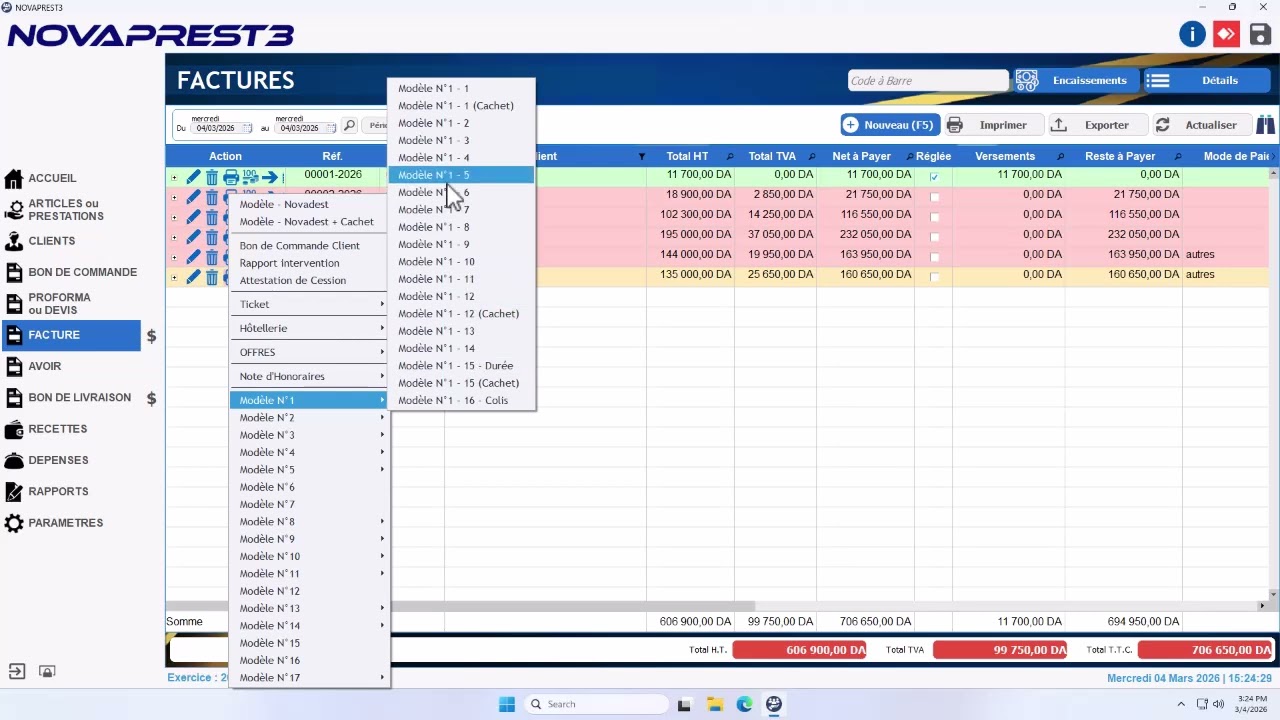Viewport: 1280px width, 720px height.
Task: Click the trash delete icon for invoice 00001-2026
Action: click(x=212, y=177)
